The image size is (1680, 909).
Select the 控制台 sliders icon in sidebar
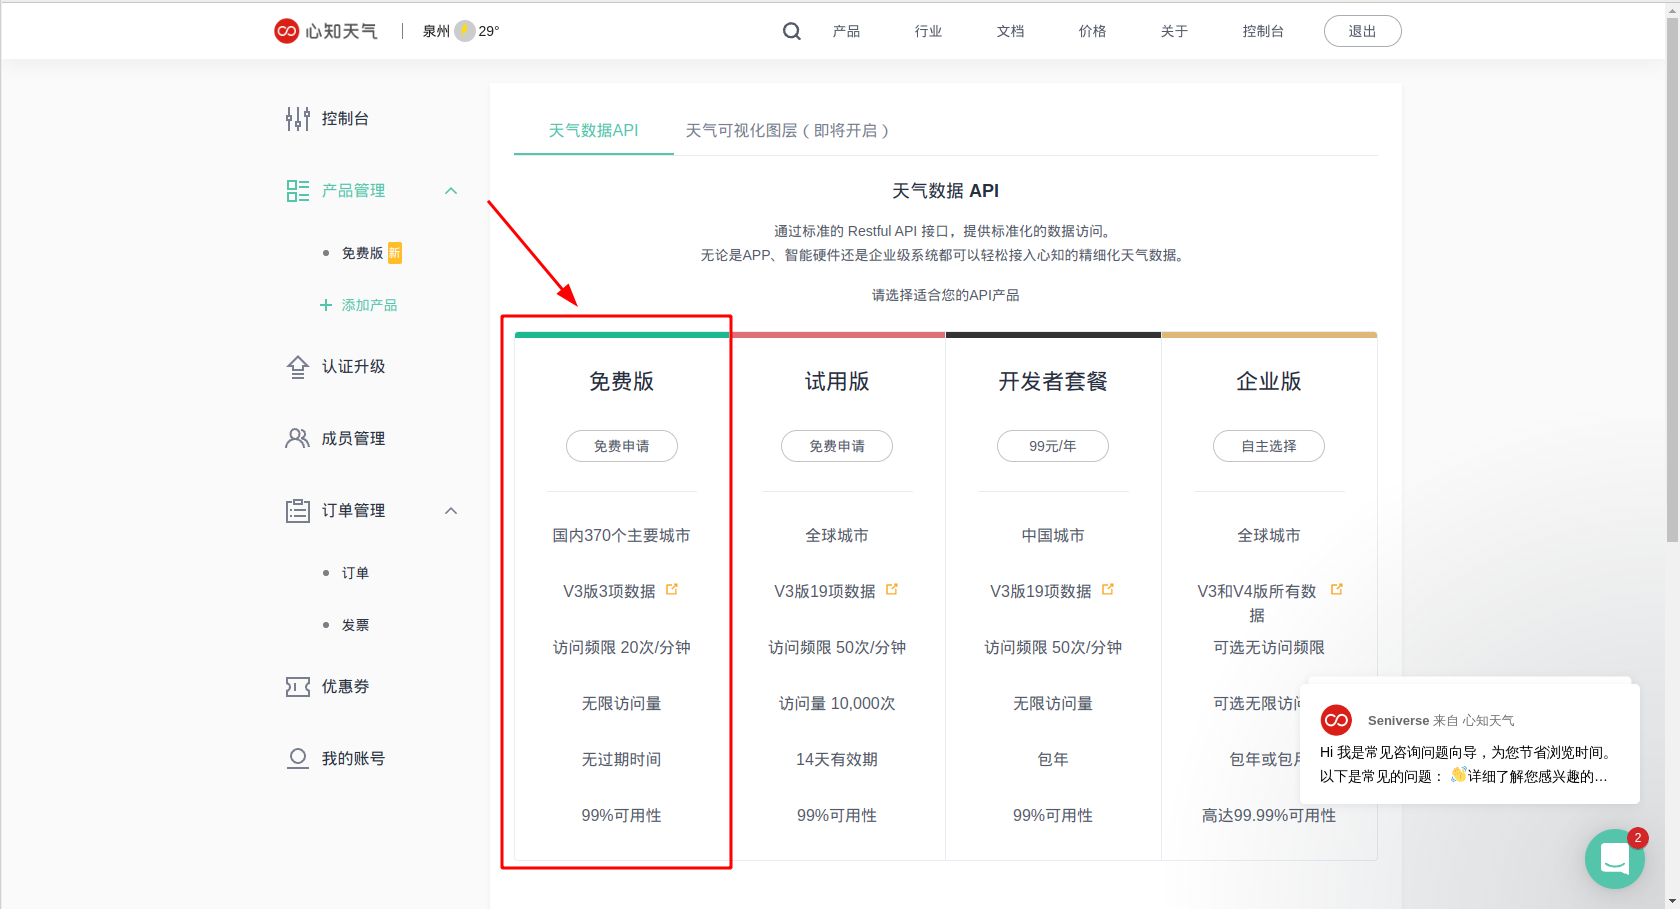[297, 118]
